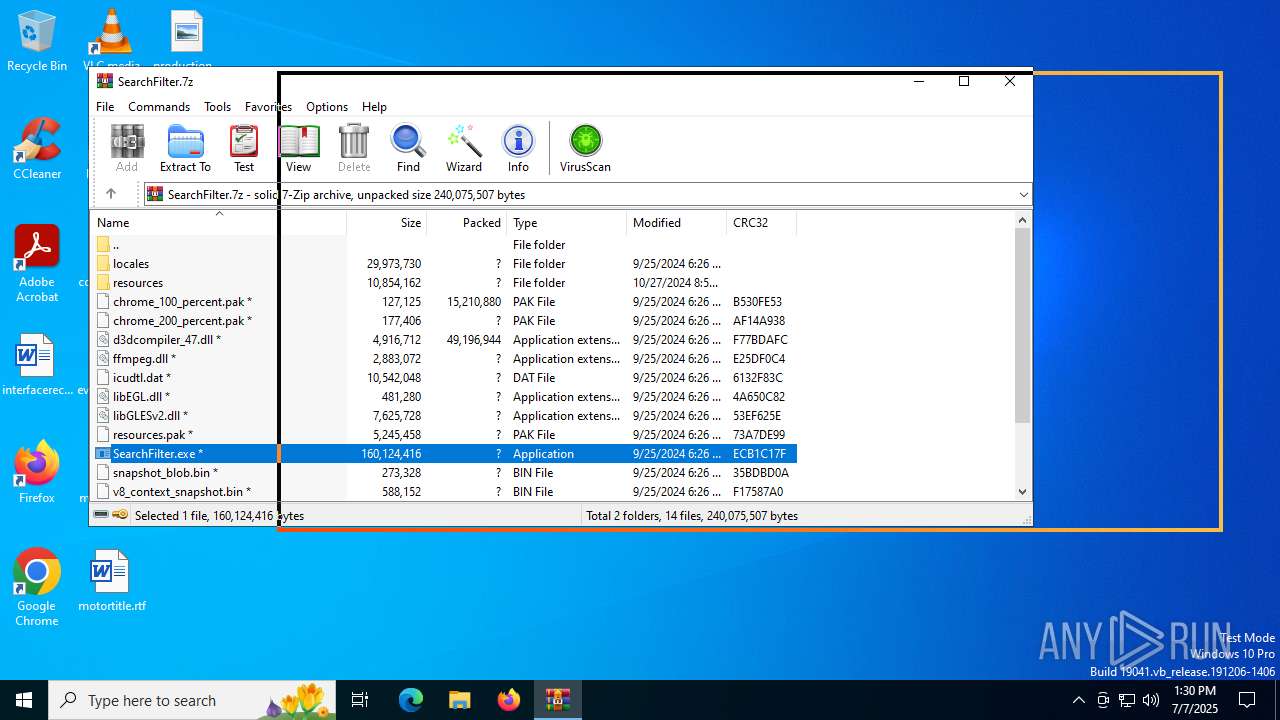The width and height of the screenshot is (1280, 720).
Task: Select libEGL.dll file
Action: point(444,397)
